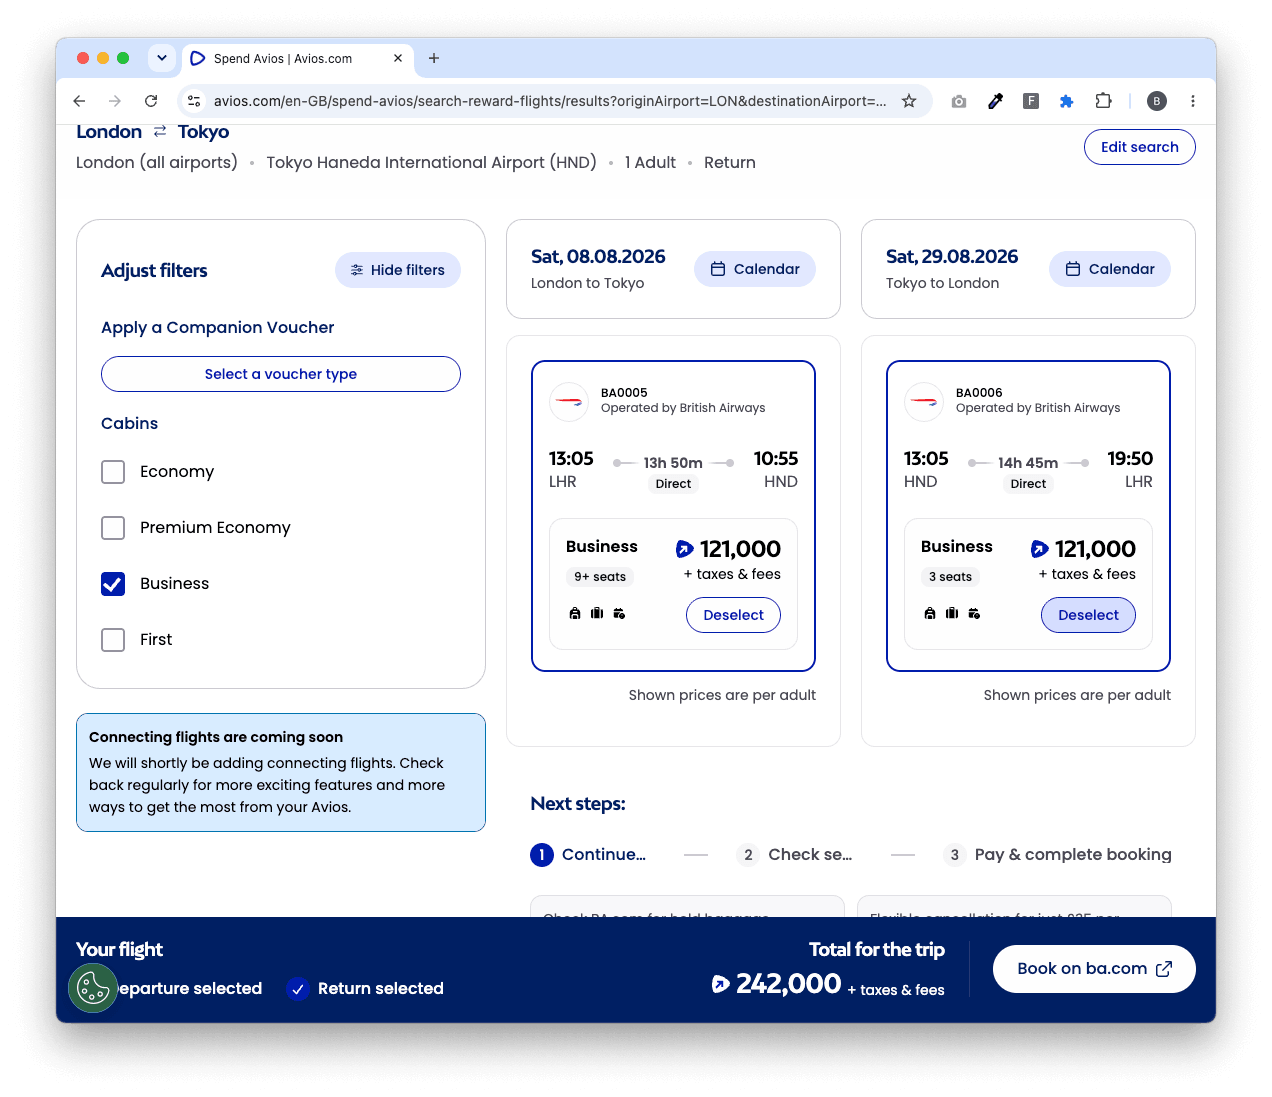1272x1097 pixels.
Task: Open Chrome three-dot menu
Action: (x=1193, y=101)
